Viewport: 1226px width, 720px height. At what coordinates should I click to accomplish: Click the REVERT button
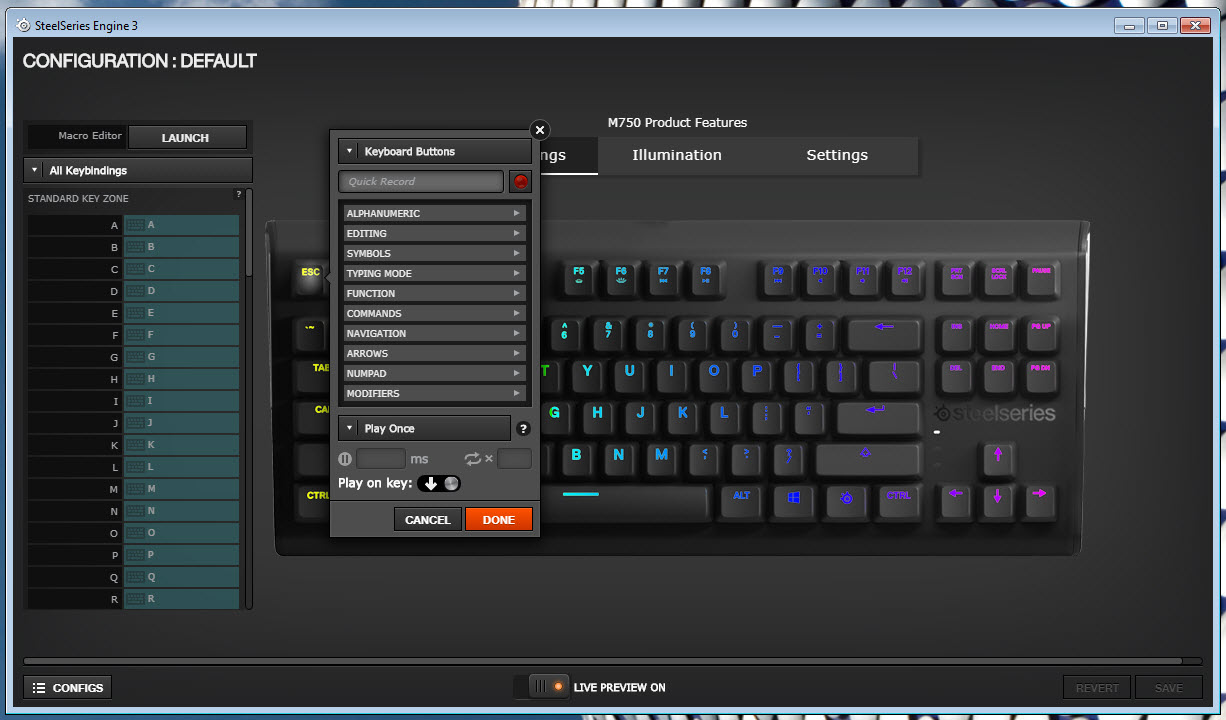click(x=1097, y=688)
